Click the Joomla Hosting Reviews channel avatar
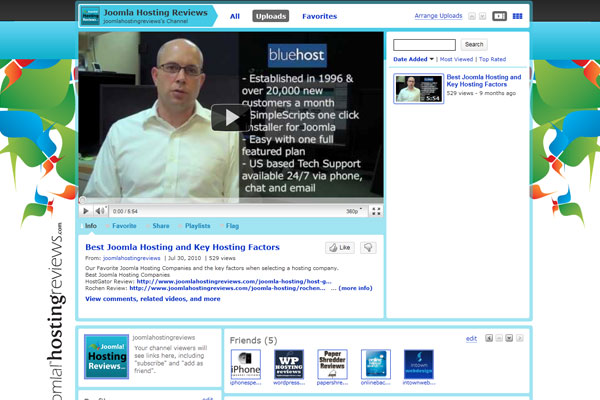 (106, 357)
